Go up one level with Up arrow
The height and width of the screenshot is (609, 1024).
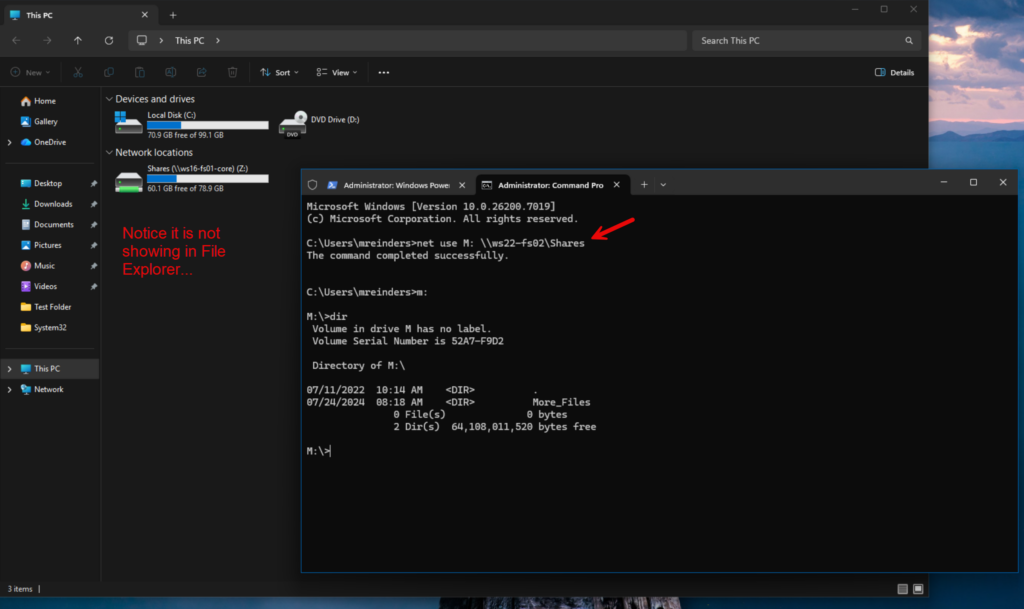(78, 41)
